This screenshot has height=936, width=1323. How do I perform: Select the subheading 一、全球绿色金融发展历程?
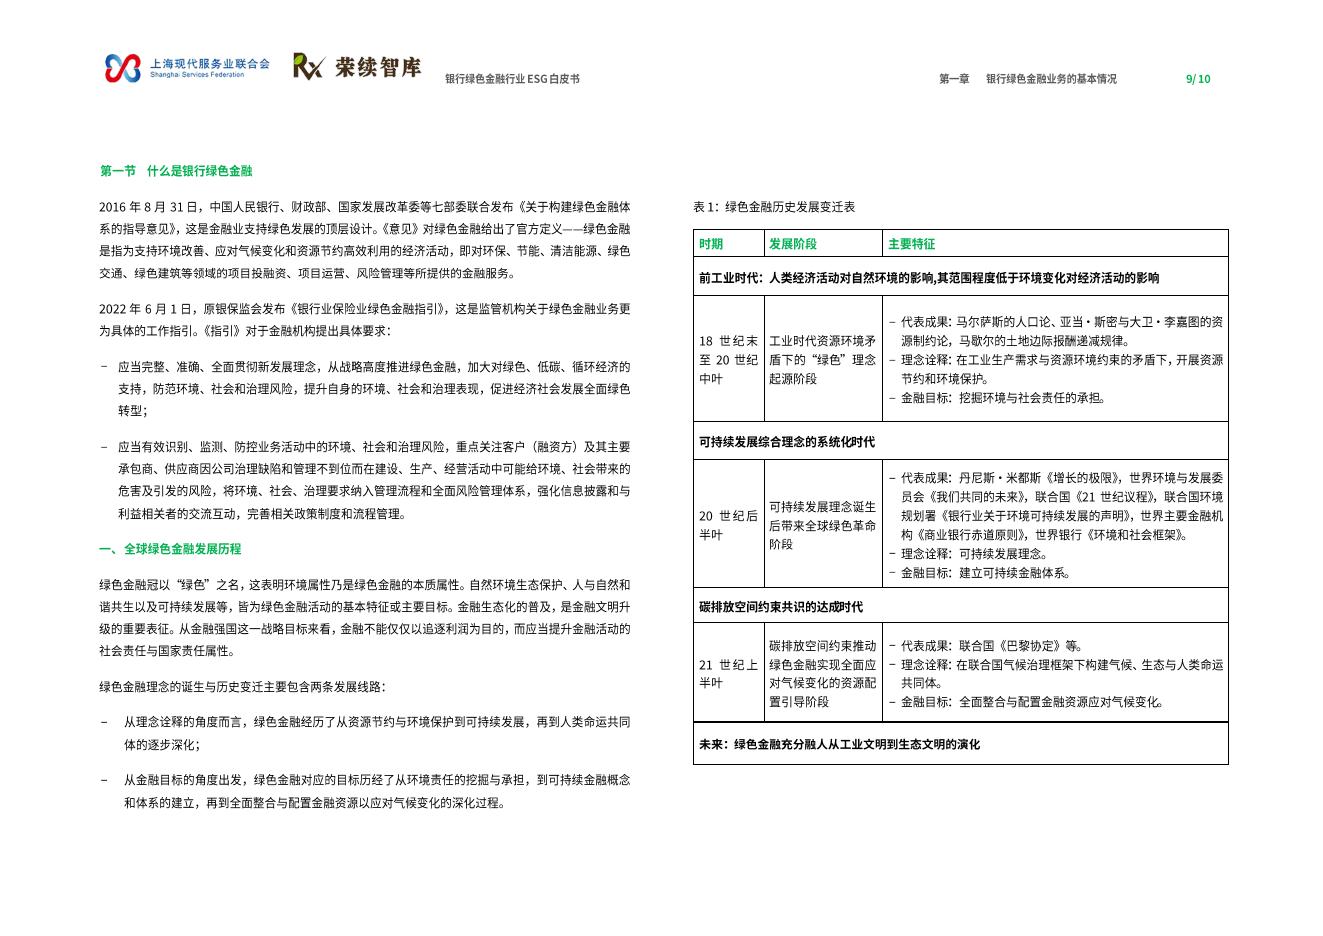pyautogui.click(x=170, y=549)
